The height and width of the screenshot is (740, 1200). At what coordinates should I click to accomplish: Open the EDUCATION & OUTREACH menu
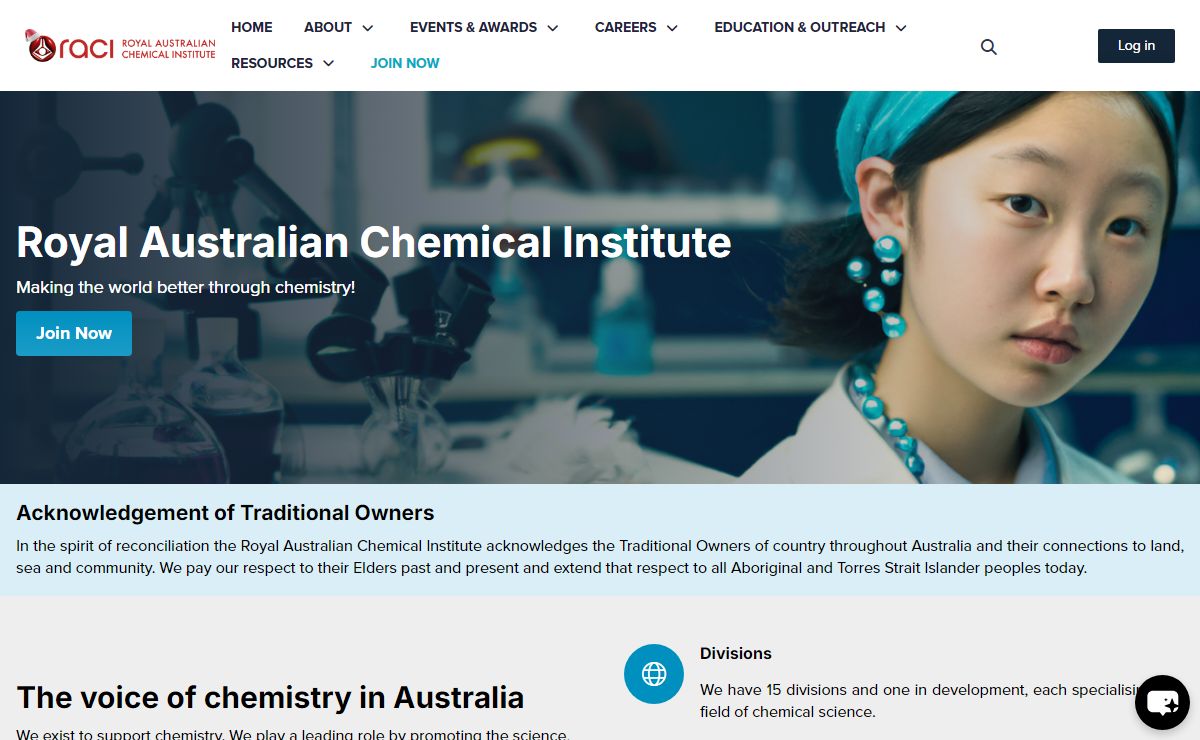coord(800,27)
